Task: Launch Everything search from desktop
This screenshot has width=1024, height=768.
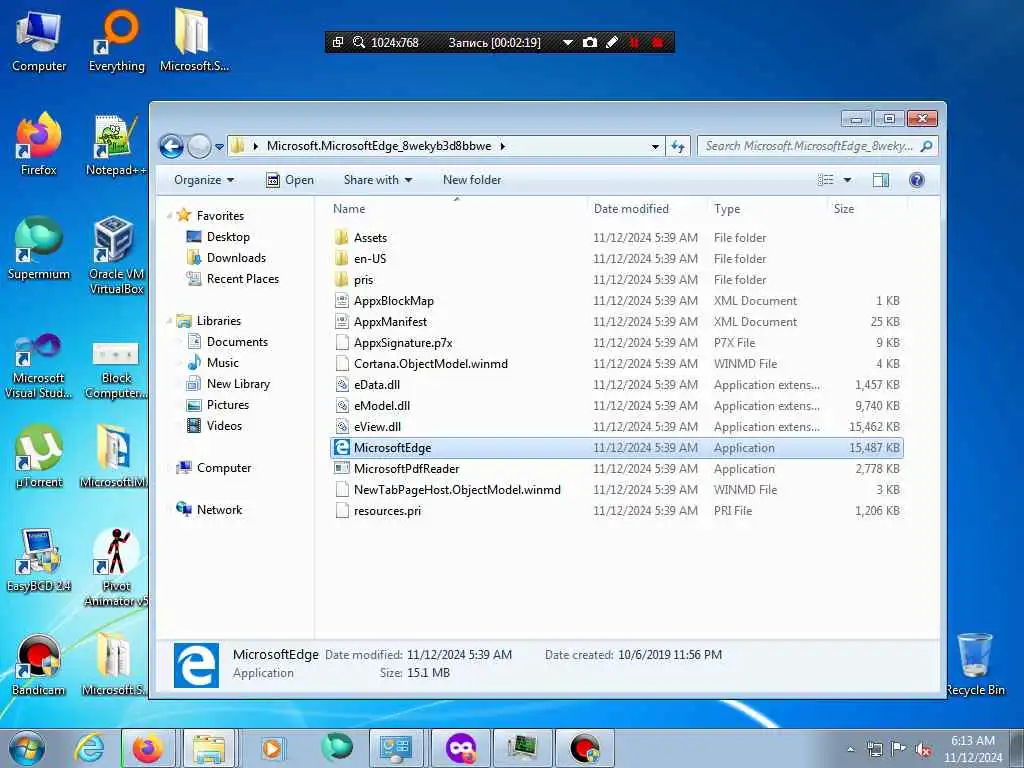Action: coord(116,42)
